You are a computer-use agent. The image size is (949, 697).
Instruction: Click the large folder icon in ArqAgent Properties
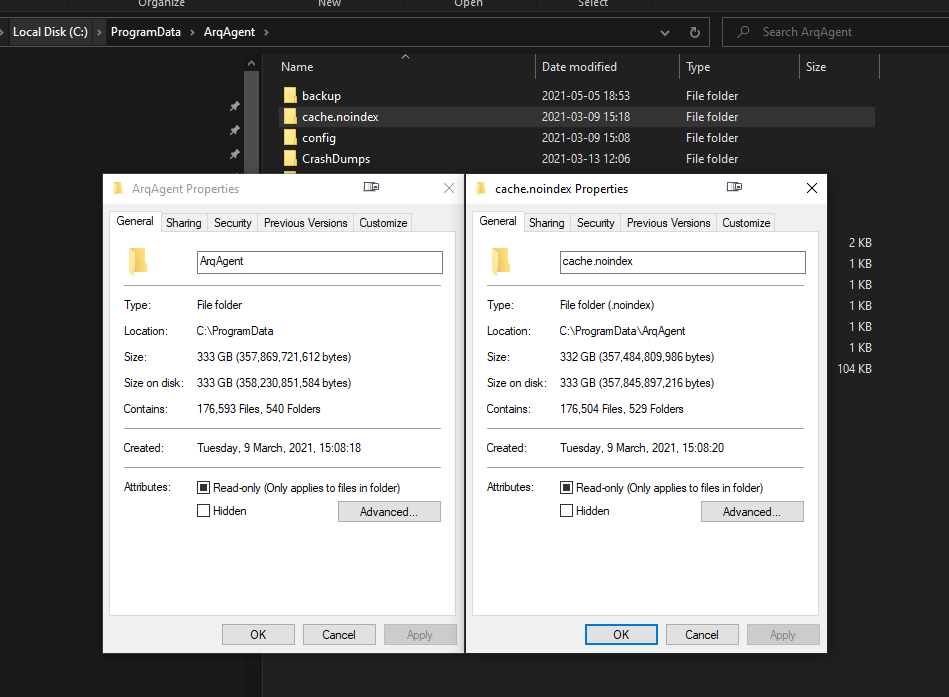(x=138, y=262)
